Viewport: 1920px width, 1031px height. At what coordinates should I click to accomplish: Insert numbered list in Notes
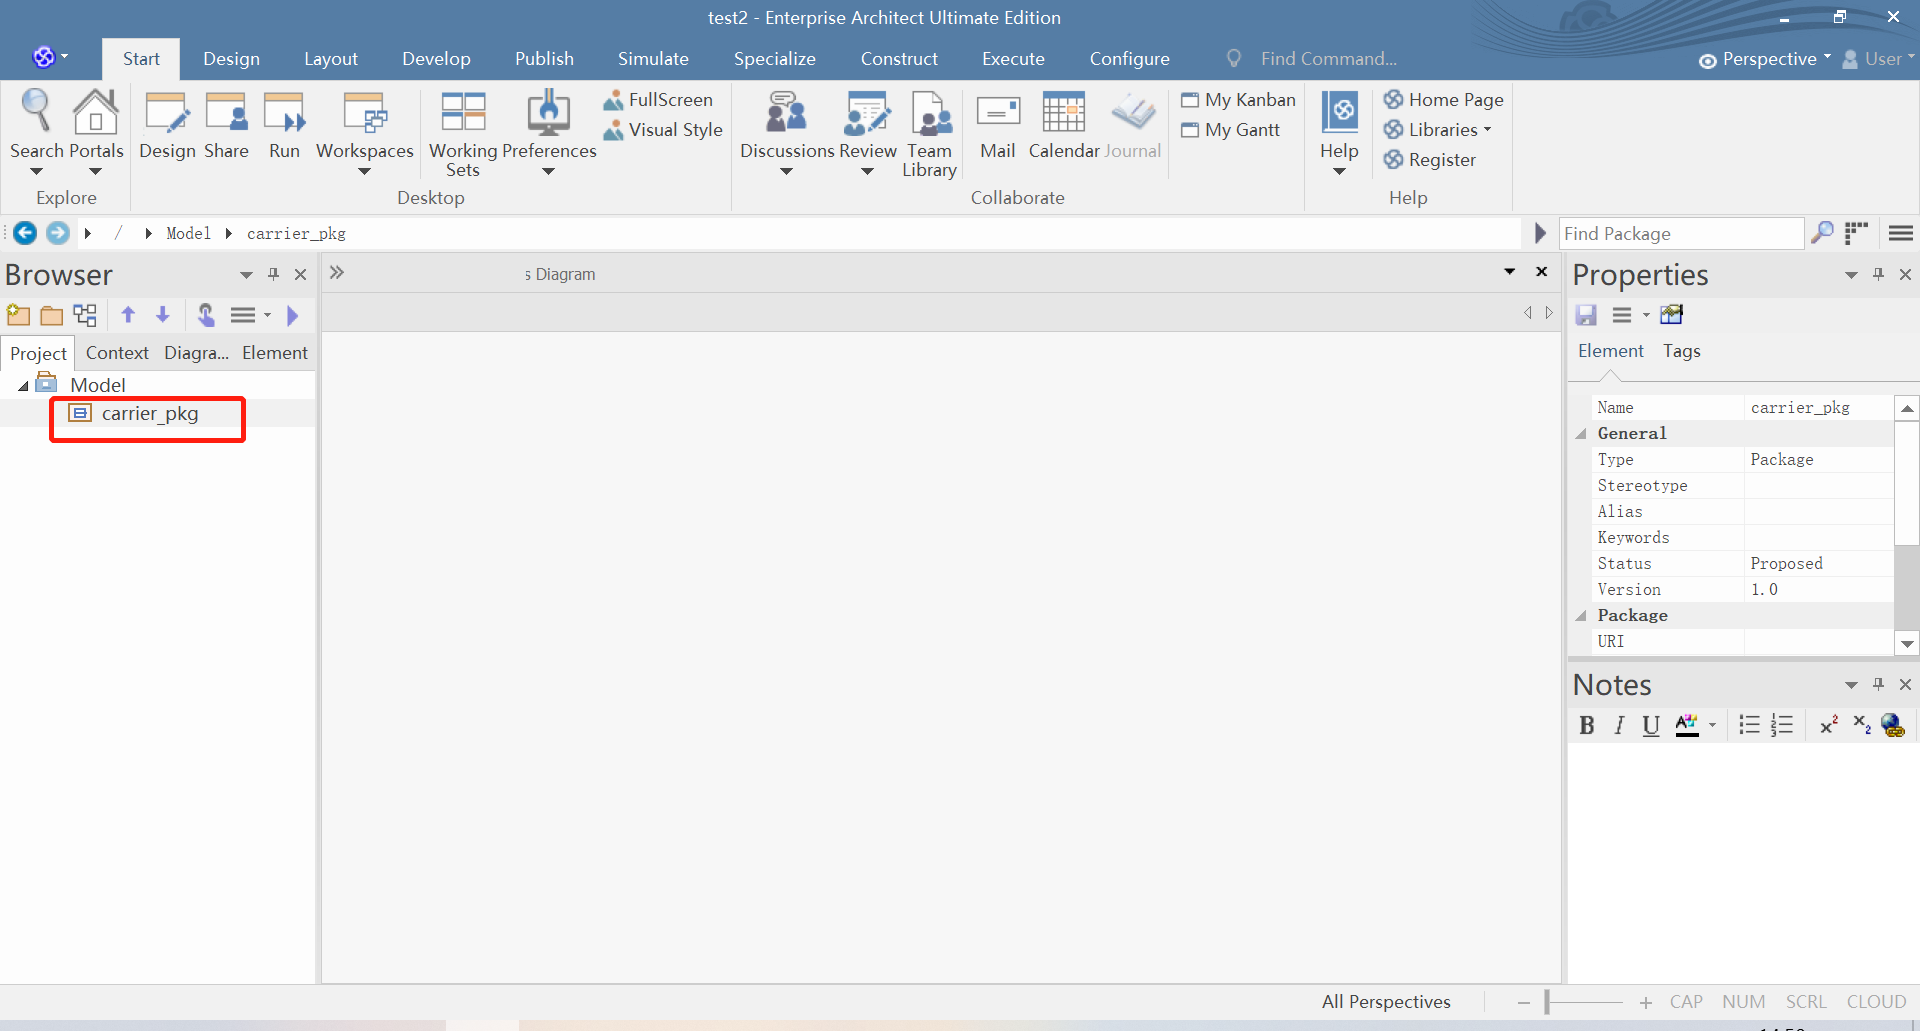[1782, 726]
